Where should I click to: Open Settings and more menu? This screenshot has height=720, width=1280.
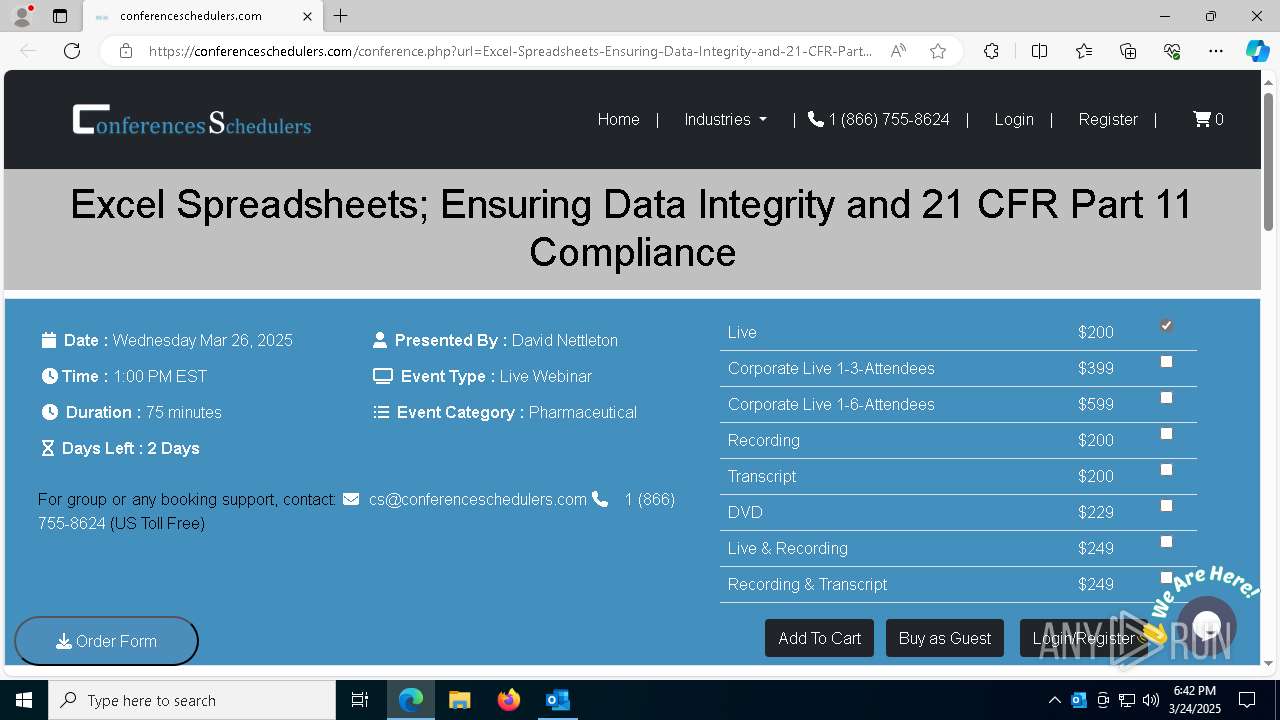(x=1216, y=51)
